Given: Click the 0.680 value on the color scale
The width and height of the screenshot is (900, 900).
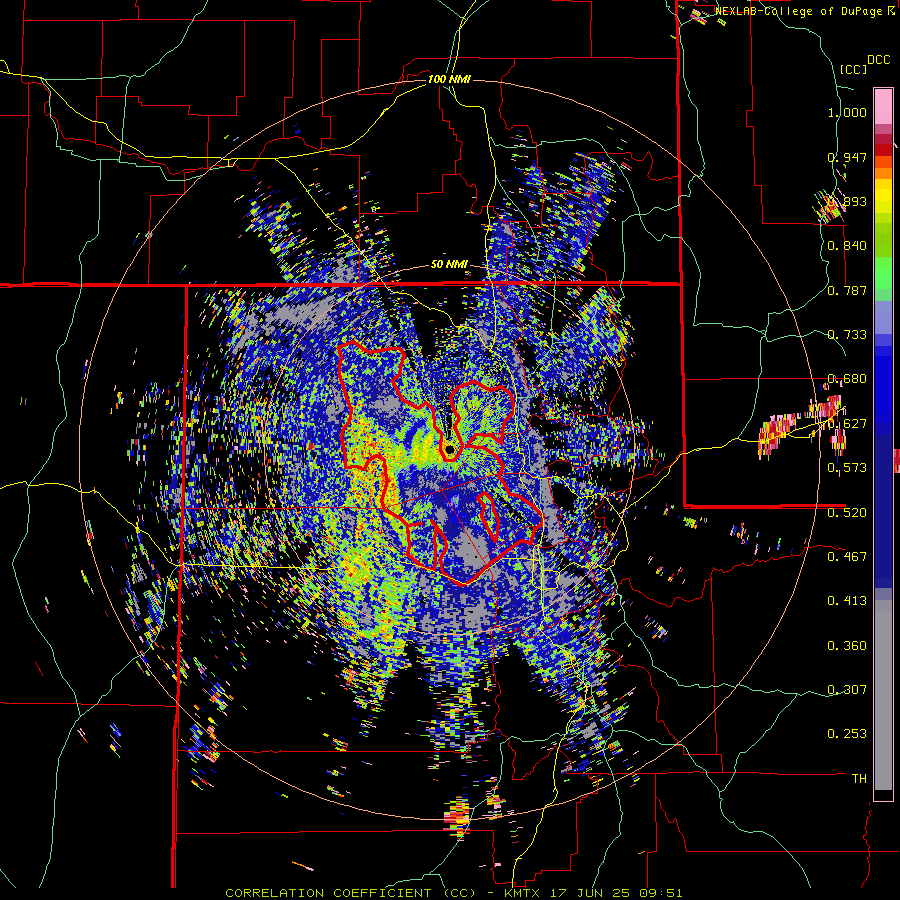Looking at the screenshot, I should point(847,379).
